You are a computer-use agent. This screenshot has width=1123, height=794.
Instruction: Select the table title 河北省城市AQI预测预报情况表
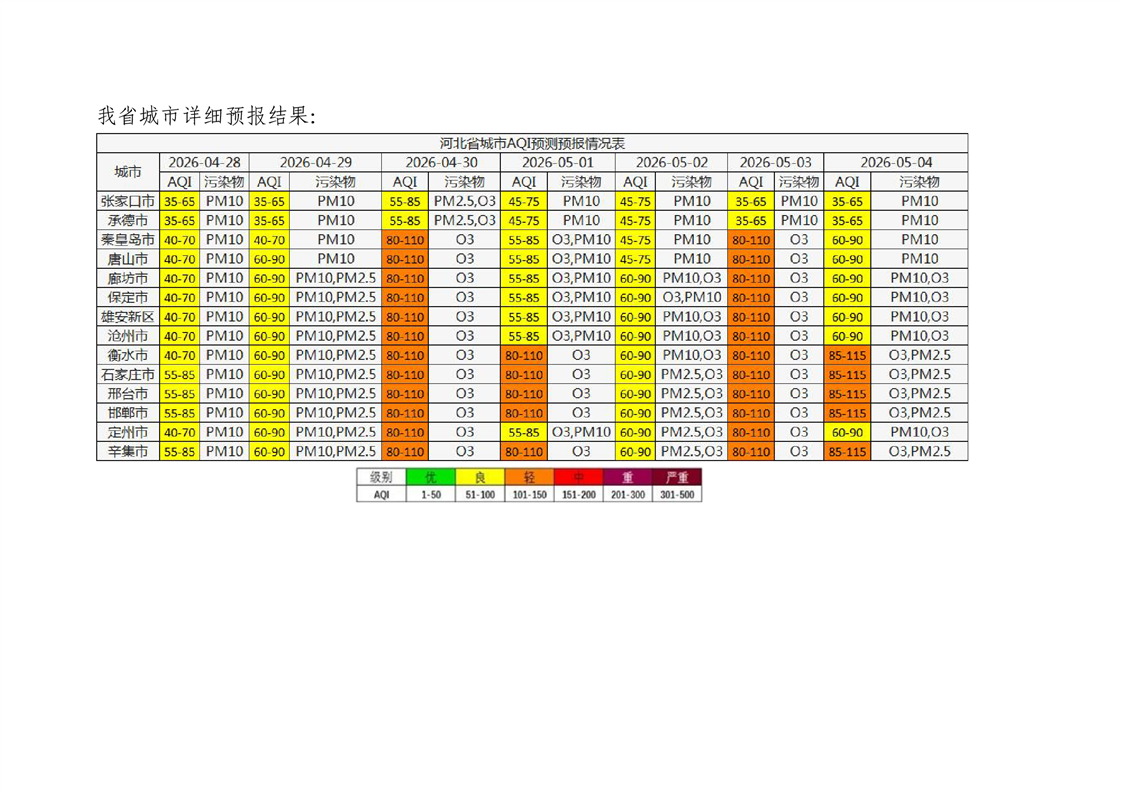point(532,143)
